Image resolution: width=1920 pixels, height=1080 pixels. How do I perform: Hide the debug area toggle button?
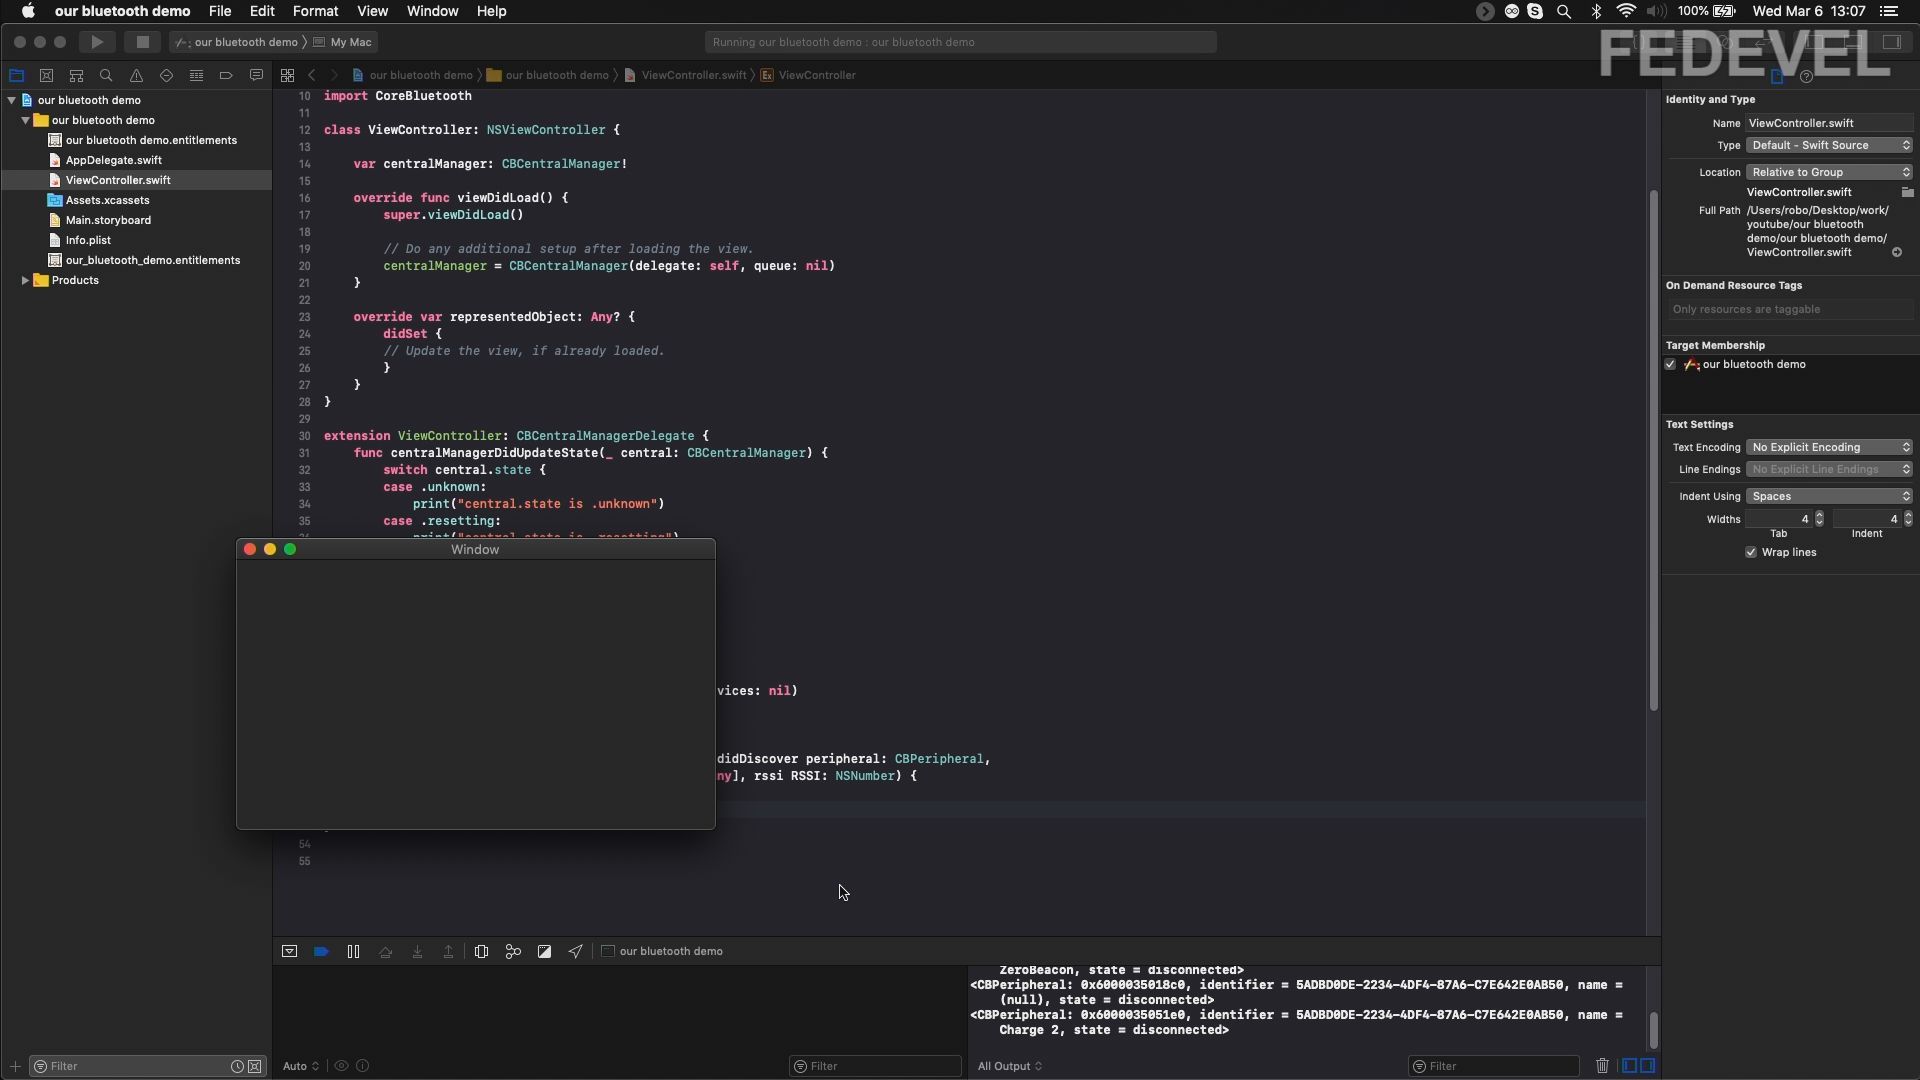[x=289, y=952]
